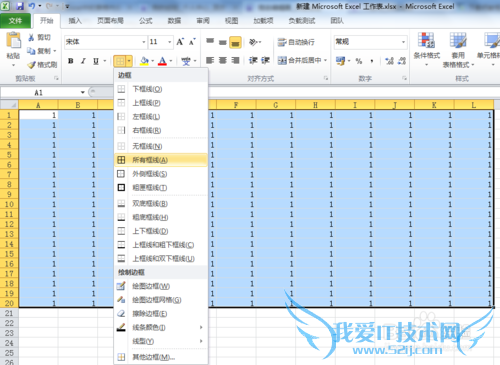Choose 绘图边框(W) draw border
The height and width of the screenshot is (365, 500).
(x=161, y=286)
